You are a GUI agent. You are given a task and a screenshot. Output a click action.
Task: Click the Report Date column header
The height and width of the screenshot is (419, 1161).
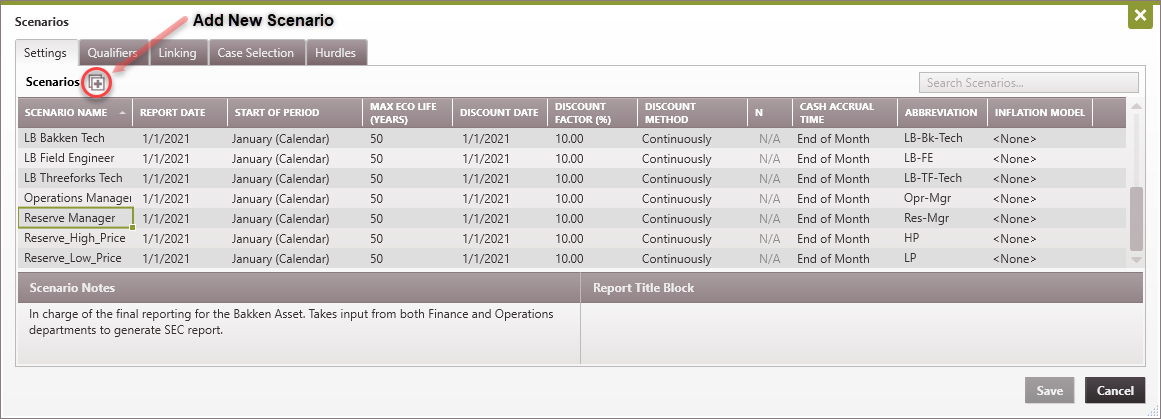[172, 113]
